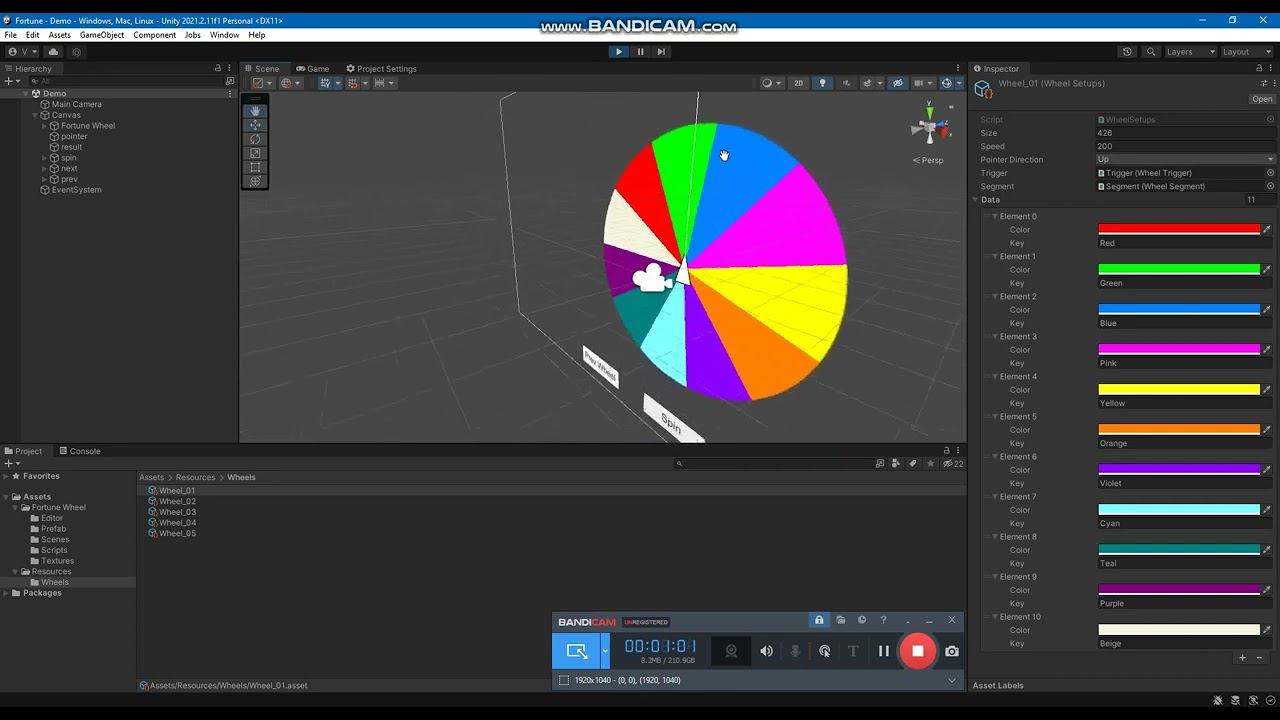Toggle Bandicam mouse click effect icon
Viewport: 1280px width, 720px height.
pos(824,651)
